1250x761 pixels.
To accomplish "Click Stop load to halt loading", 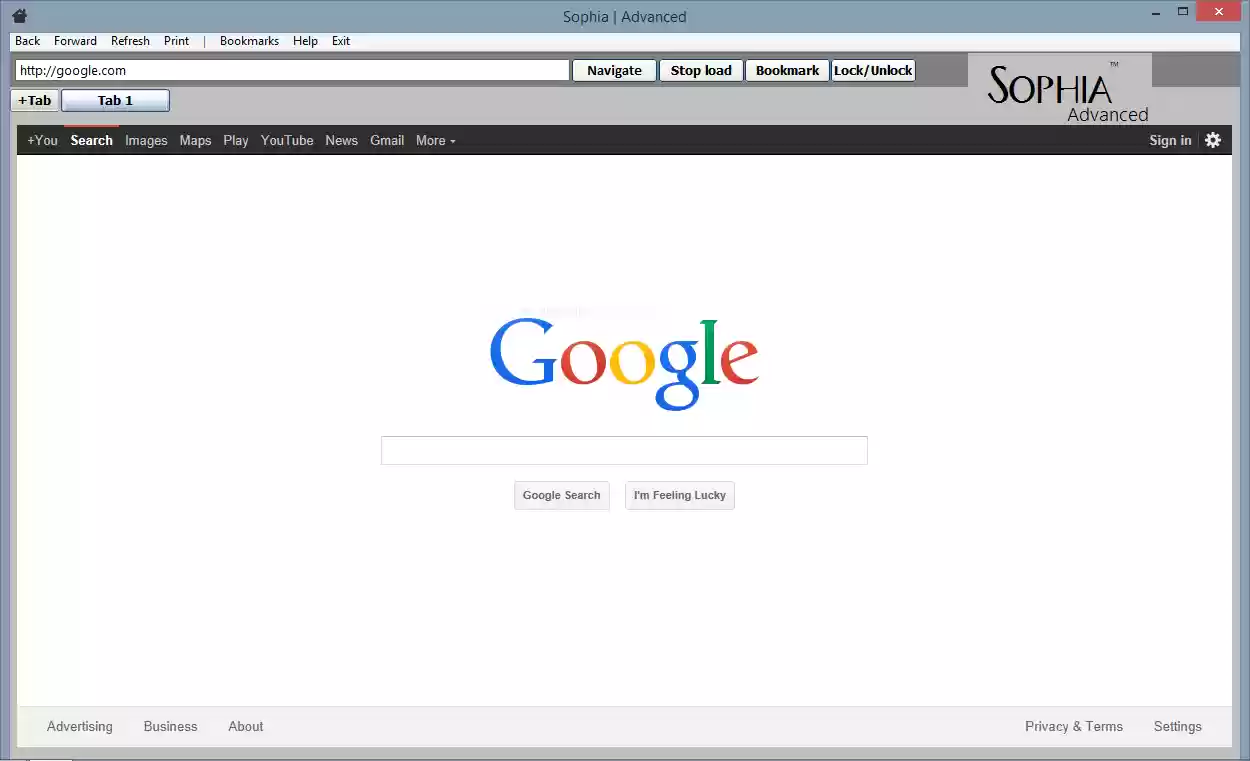I will (700, 70).
